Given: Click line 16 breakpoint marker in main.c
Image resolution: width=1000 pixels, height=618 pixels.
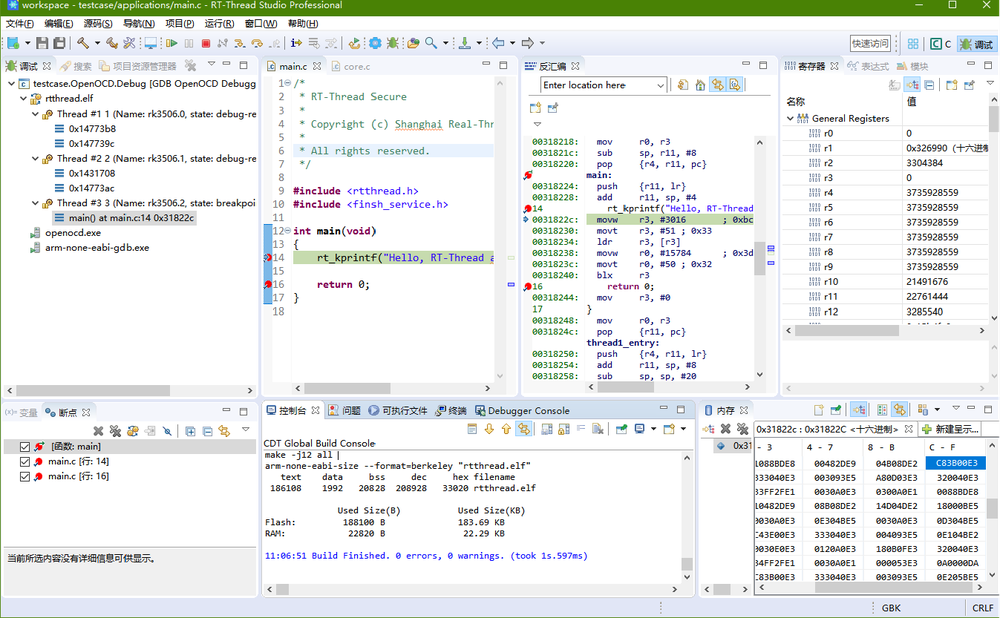Looking at the screenshot, I should click(x=268, y=284).
